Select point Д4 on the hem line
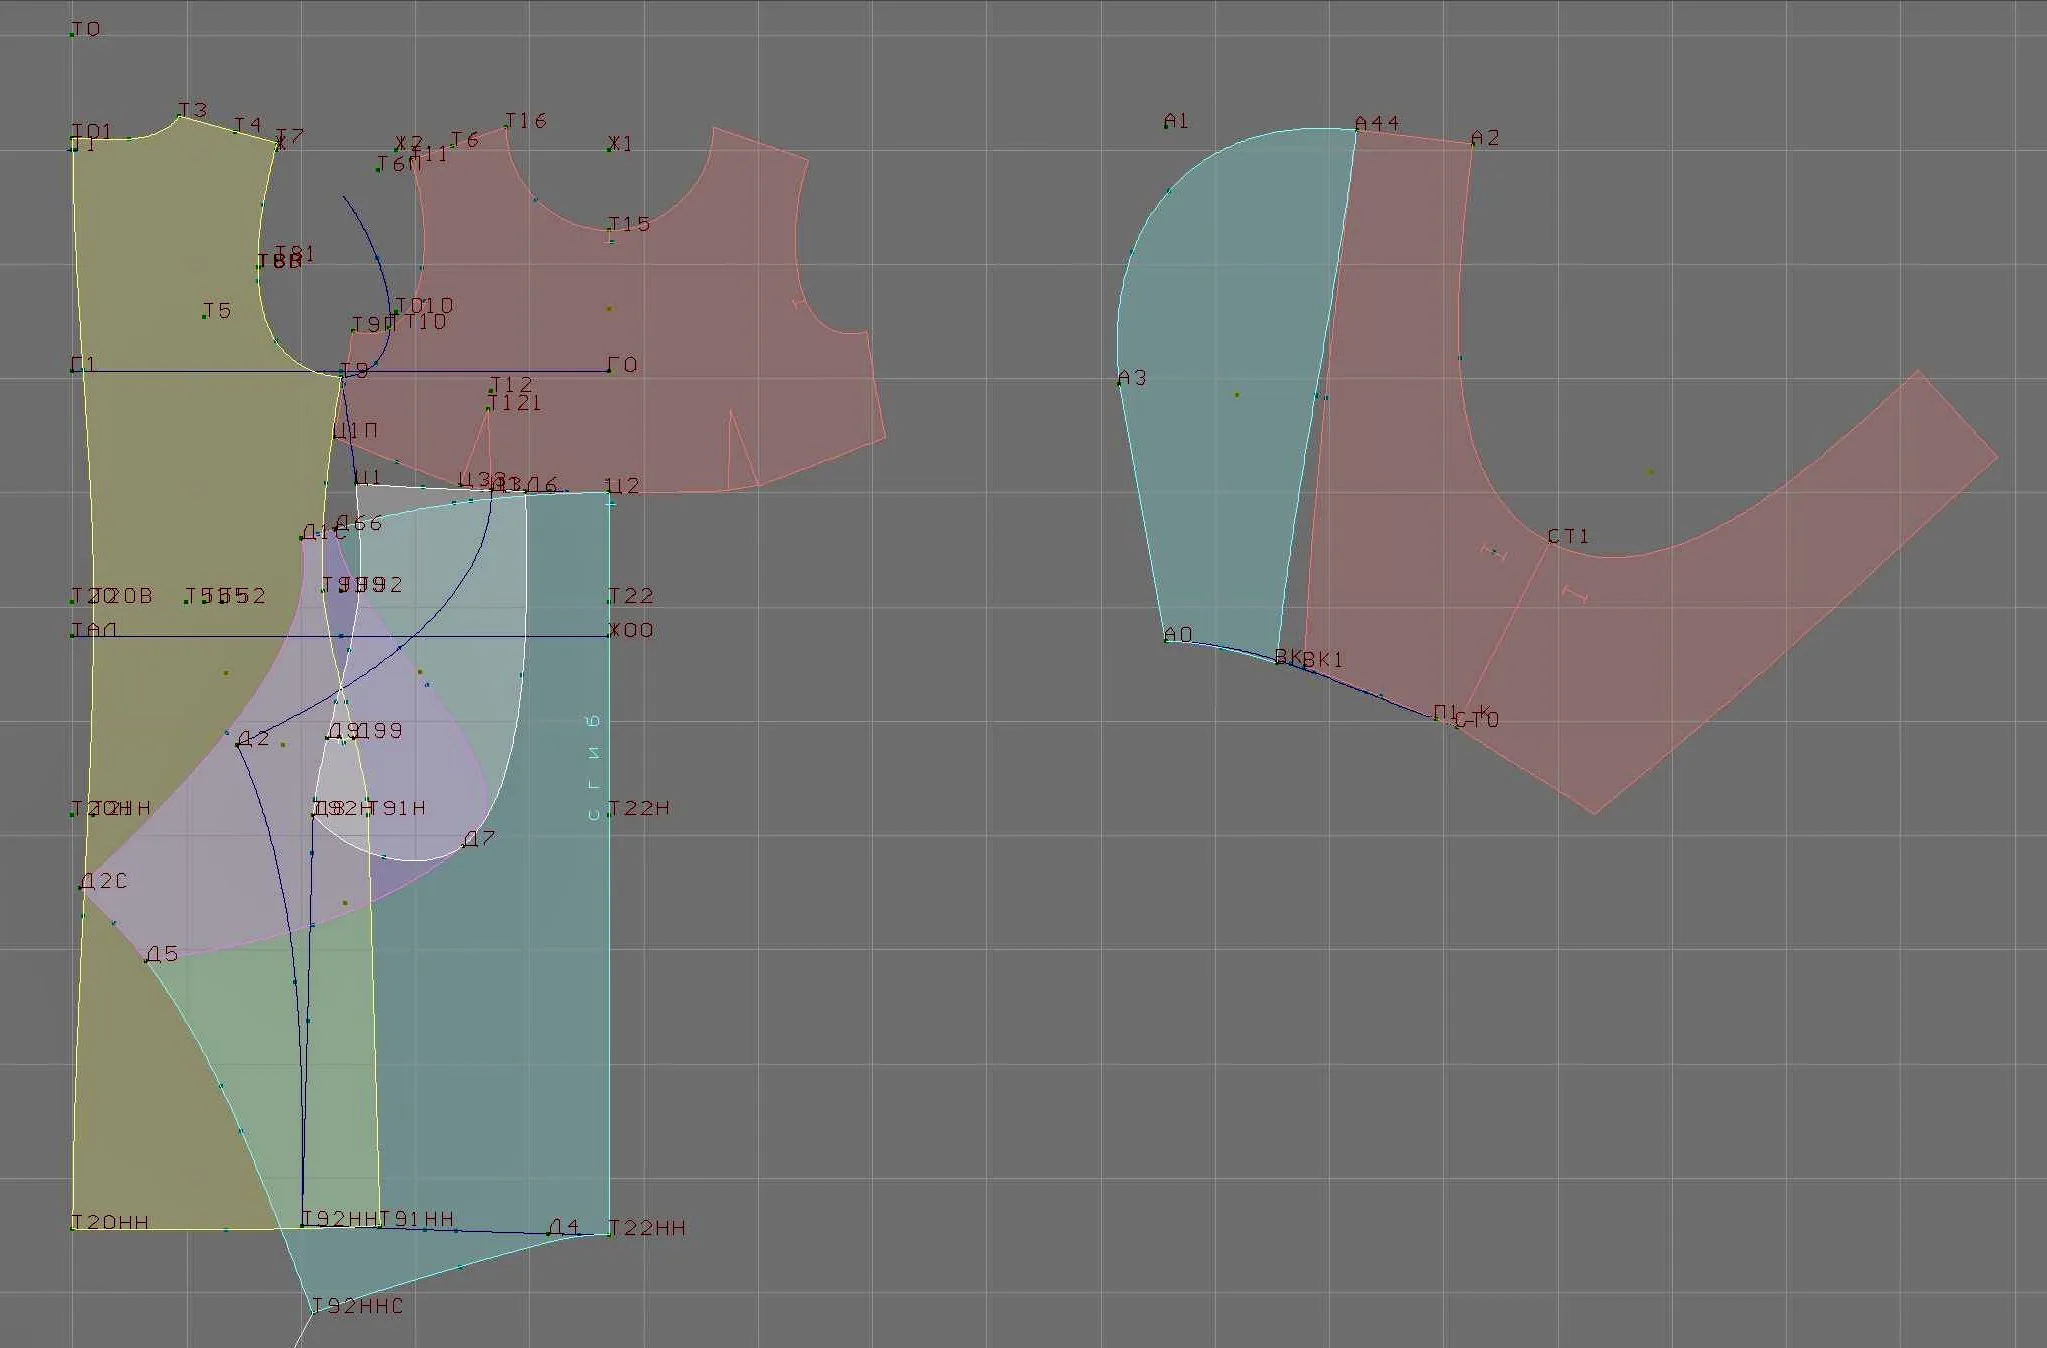The height and width of the screenshot is (1348, 2047). point(550,1234)
